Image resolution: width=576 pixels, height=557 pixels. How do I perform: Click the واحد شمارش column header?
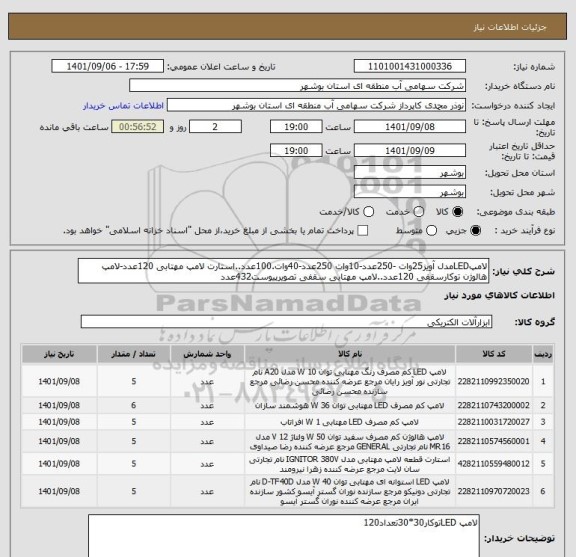click(207, 354)
